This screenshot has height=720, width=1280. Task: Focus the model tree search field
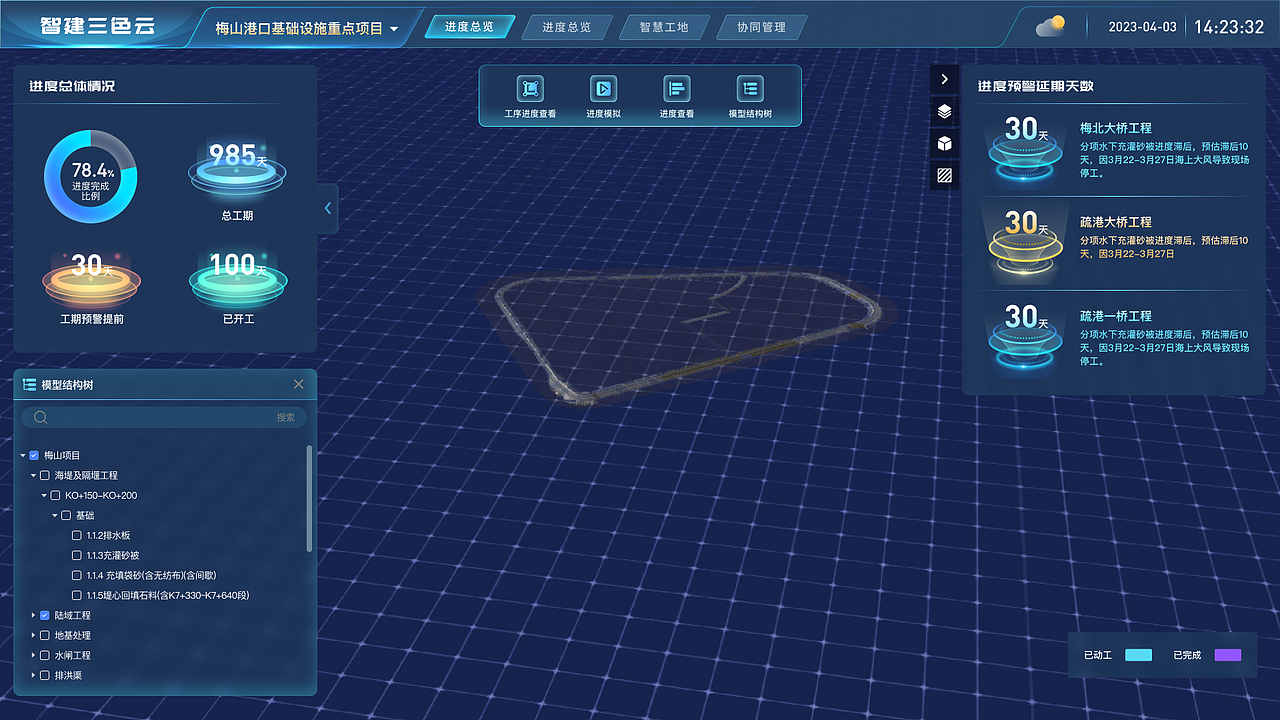click(x=165, y=417)
